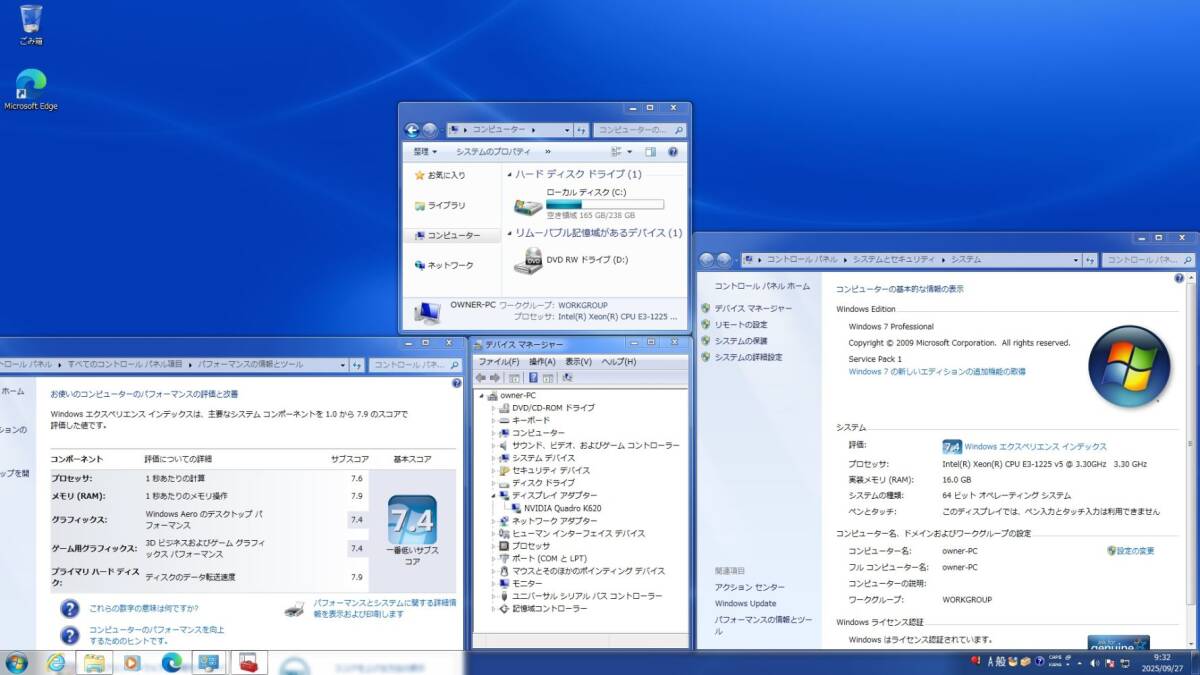Image resolution: width=1200 pixels, height=675 pixels.
Task: Click the print icon in performance window
Action: tap(295, 608)
